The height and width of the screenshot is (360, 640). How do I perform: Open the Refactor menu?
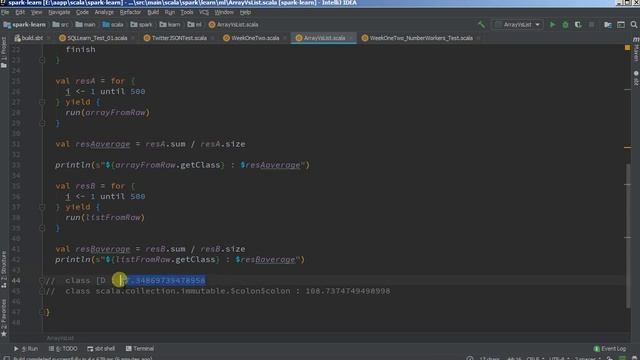[x=130, y=13]
